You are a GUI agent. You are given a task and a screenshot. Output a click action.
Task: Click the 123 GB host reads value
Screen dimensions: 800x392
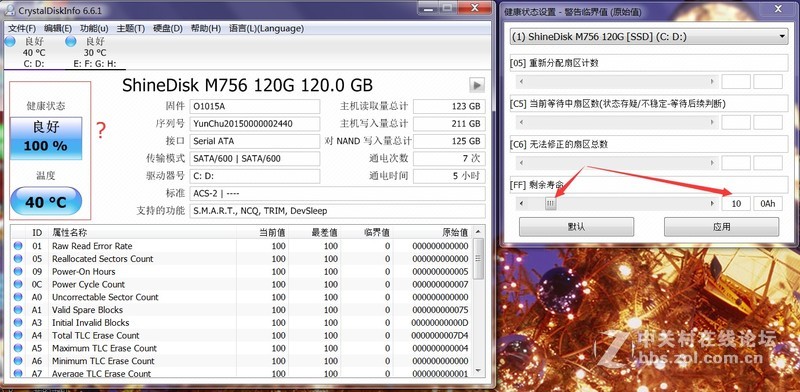pyautogui.click(x=449, y=106)
